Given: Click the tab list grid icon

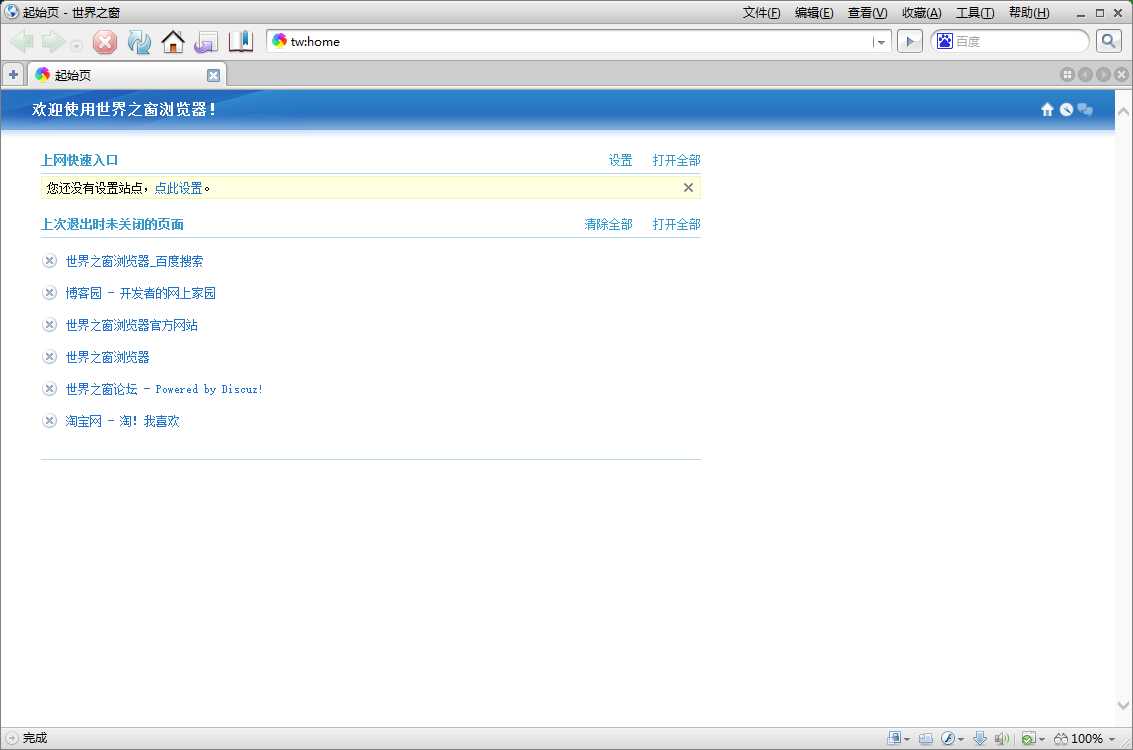Looking at the screenshot, I should [1067, 74].
